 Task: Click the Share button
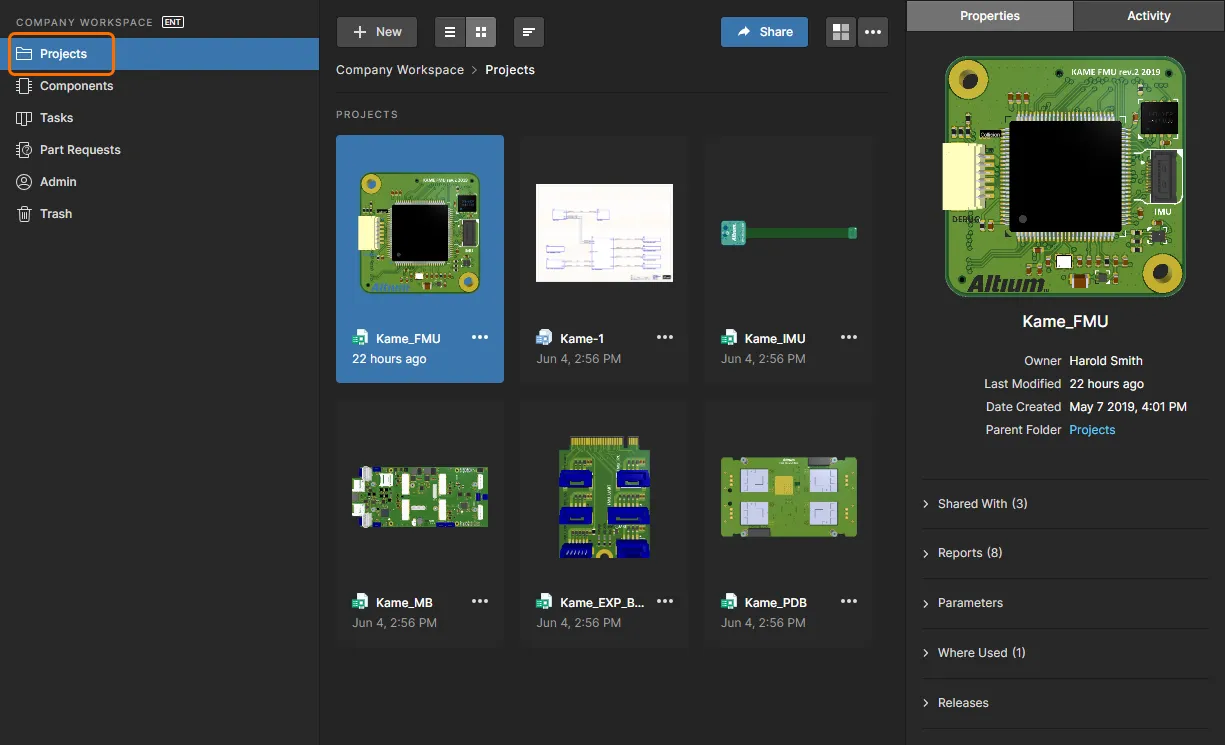764,32
